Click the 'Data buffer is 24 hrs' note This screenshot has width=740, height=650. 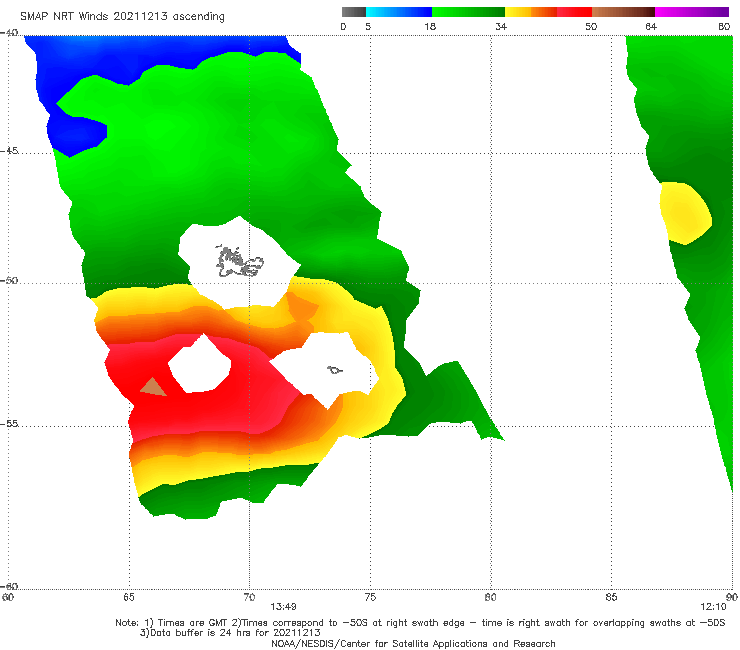230,633
